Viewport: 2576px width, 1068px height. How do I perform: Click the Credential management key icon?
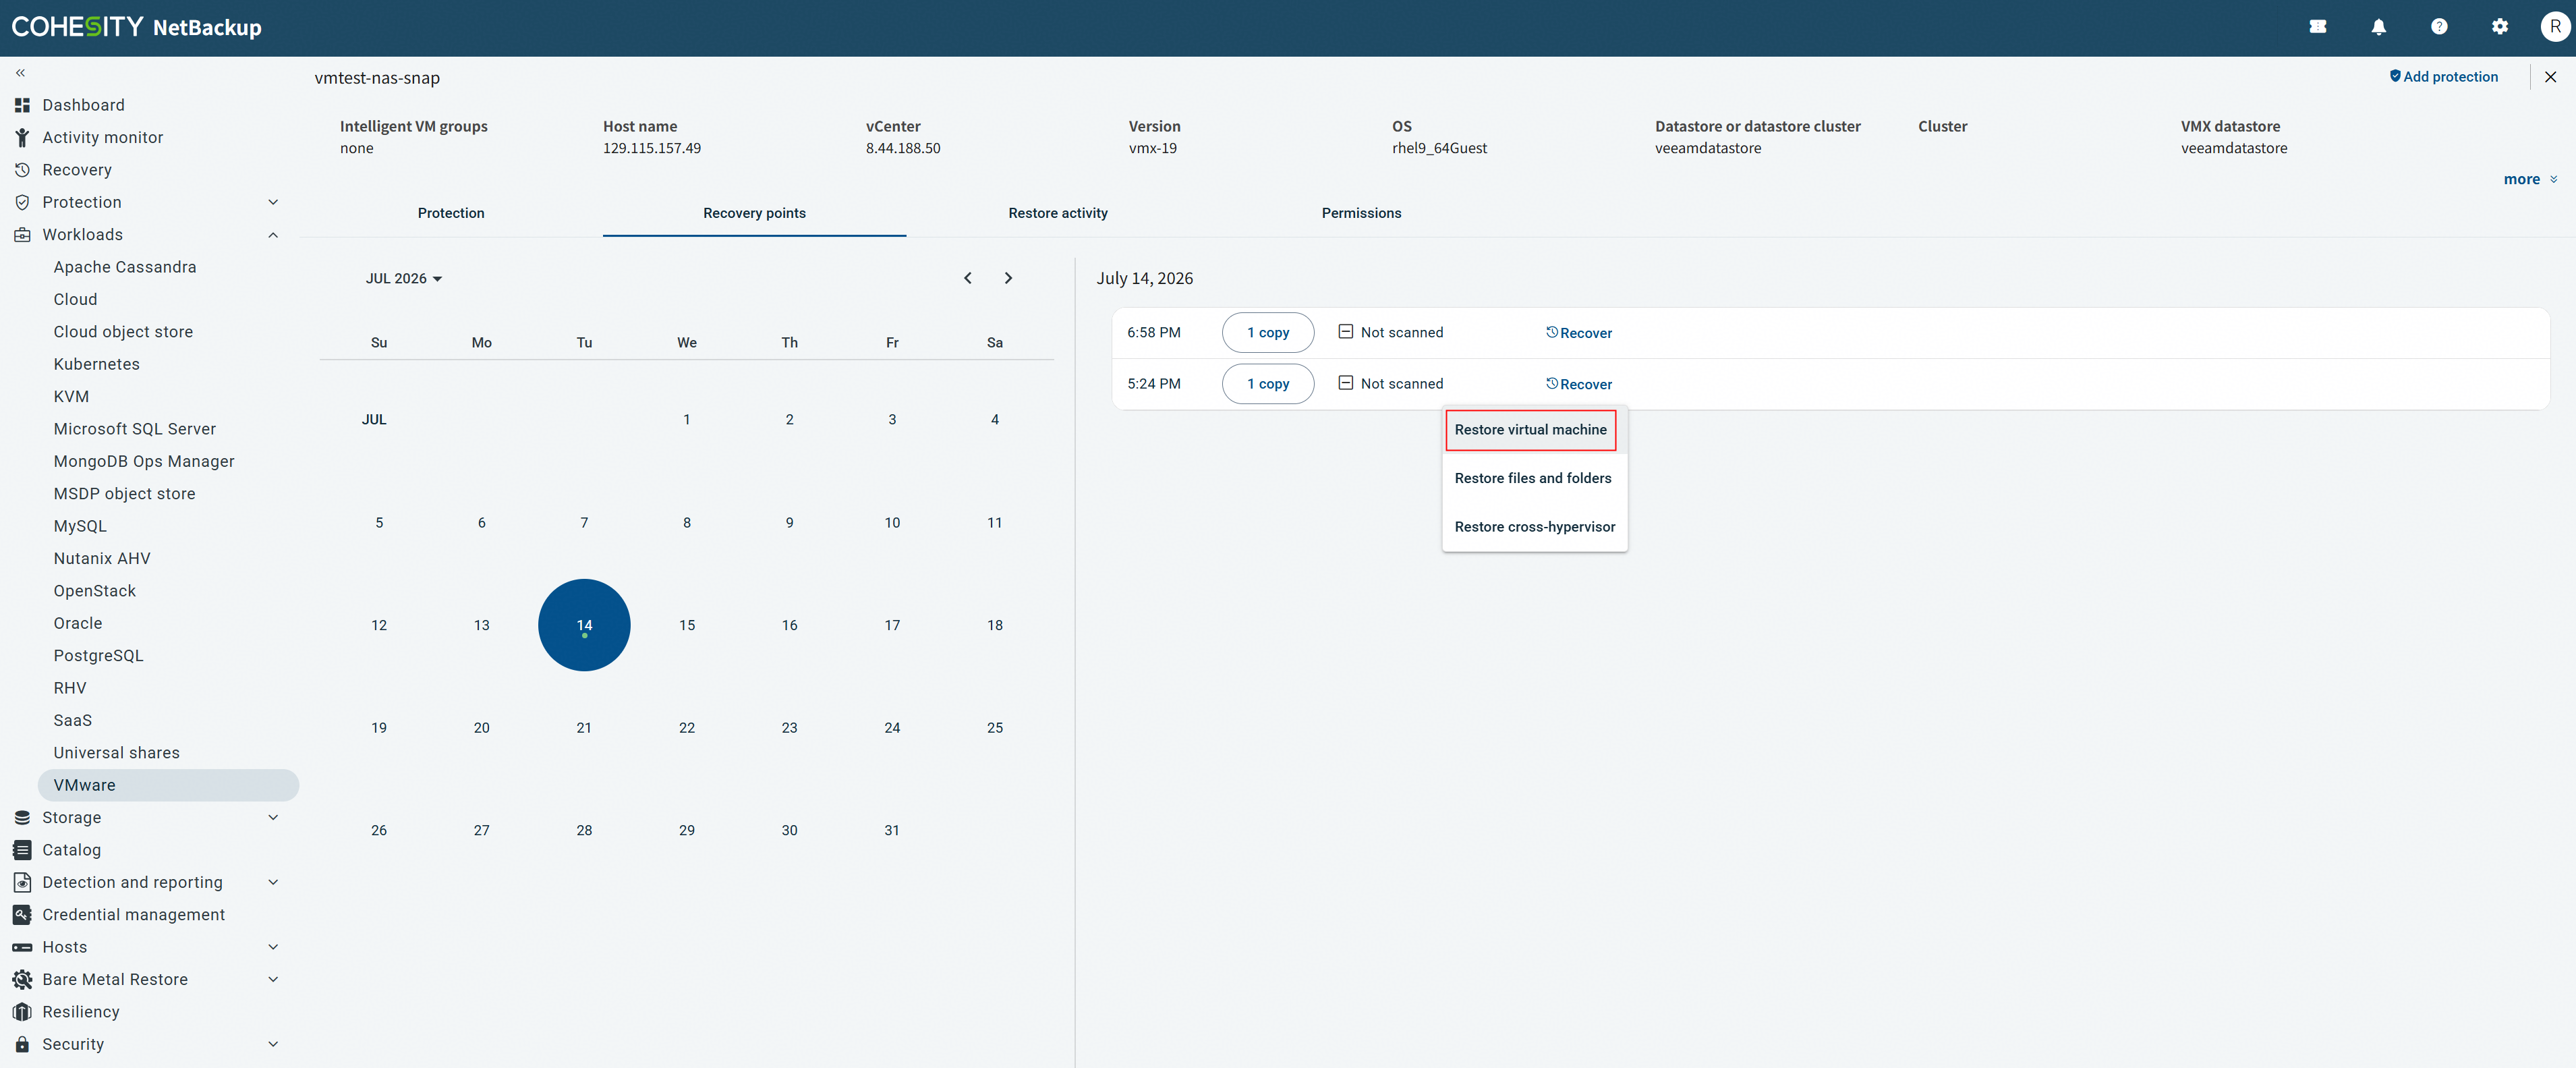click(22, 915)
